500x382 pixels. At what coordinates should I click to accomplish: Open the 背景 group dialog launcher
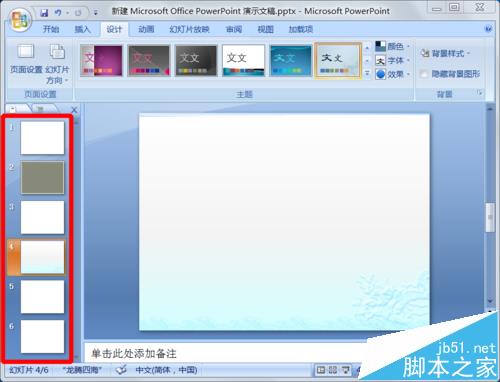pos(480,93)
